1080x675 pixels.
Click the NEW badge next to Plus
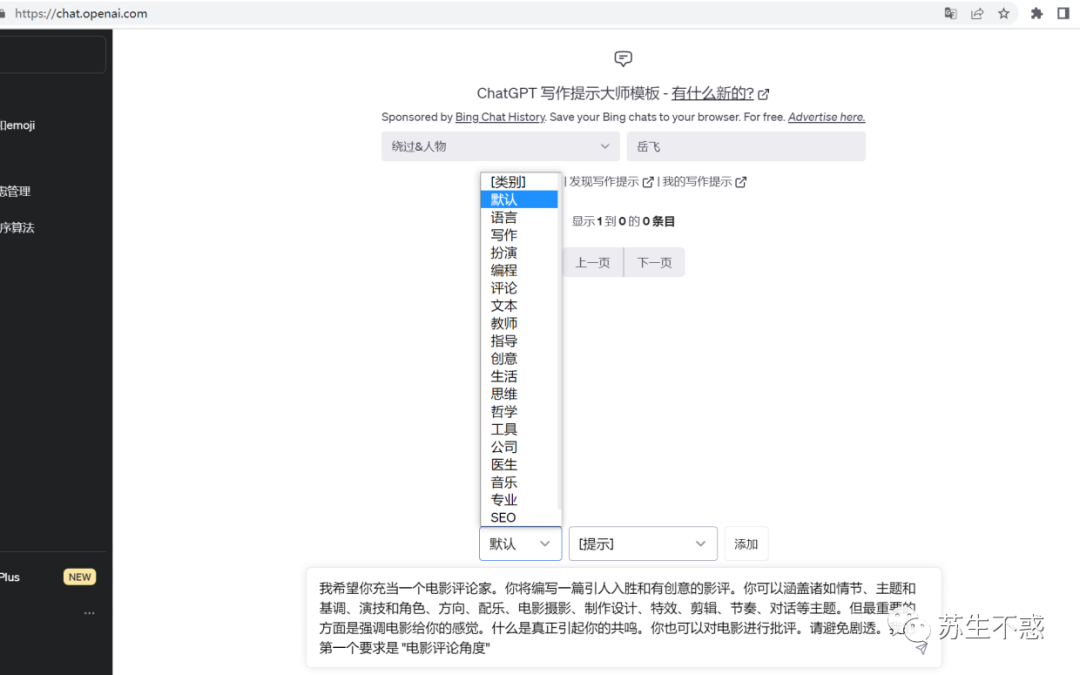[x=79, y=577]
